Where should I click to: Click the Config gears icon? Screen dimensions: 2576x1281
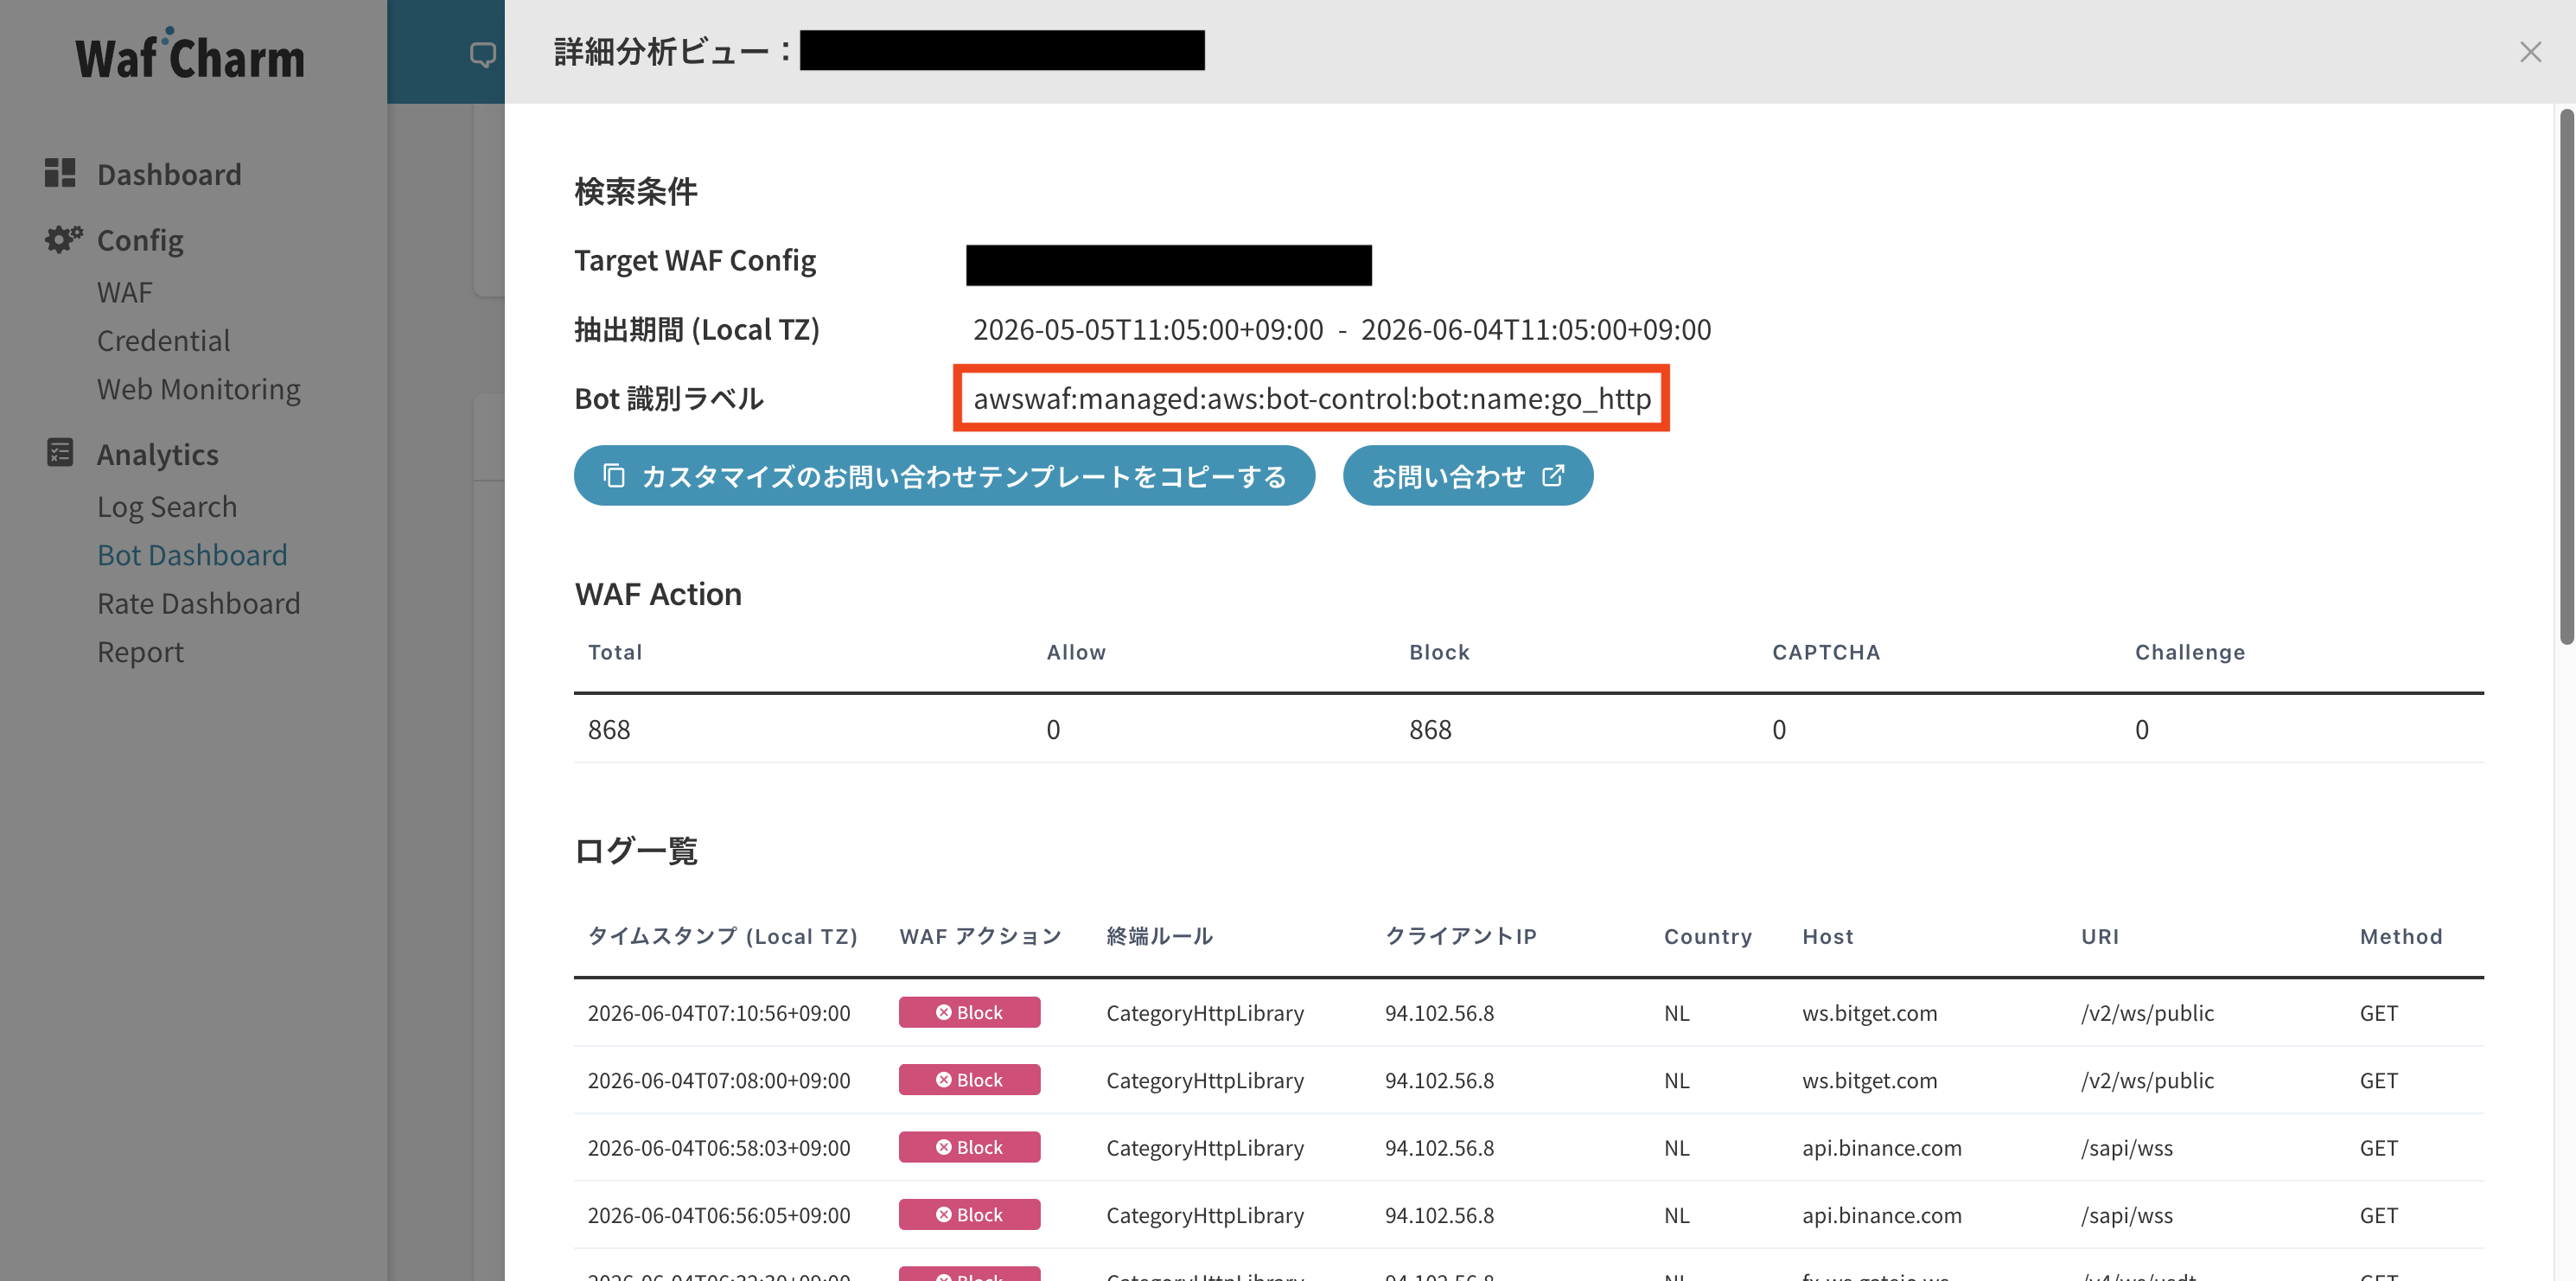pyautogui.click(x=63, y=239)
